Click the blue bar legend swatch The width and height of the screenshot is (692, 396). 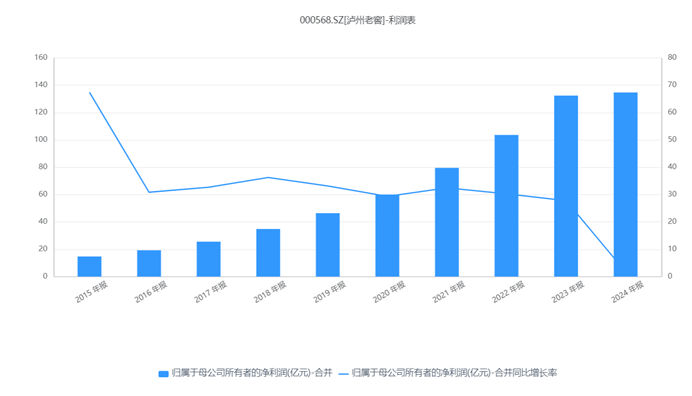coord(163,373)
